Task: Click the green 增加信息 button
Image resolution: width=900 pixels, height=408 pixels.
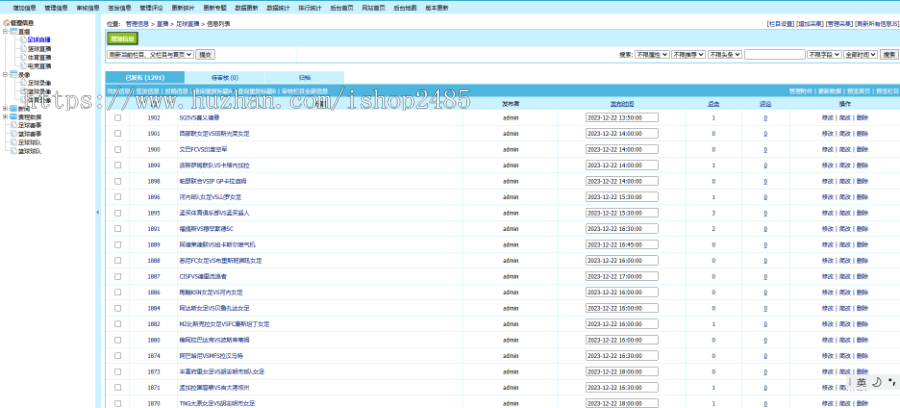Action: pos(123,38)
